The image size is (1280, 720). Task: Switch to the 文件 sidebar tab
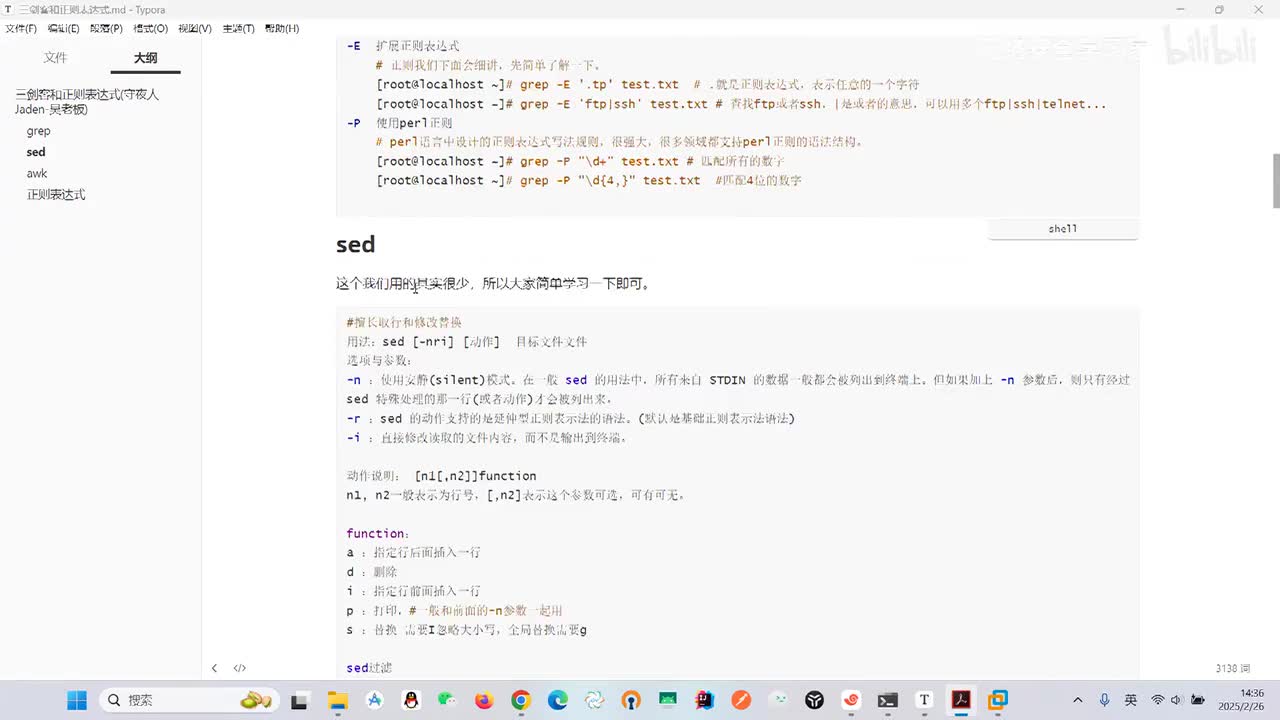(55, 58)
